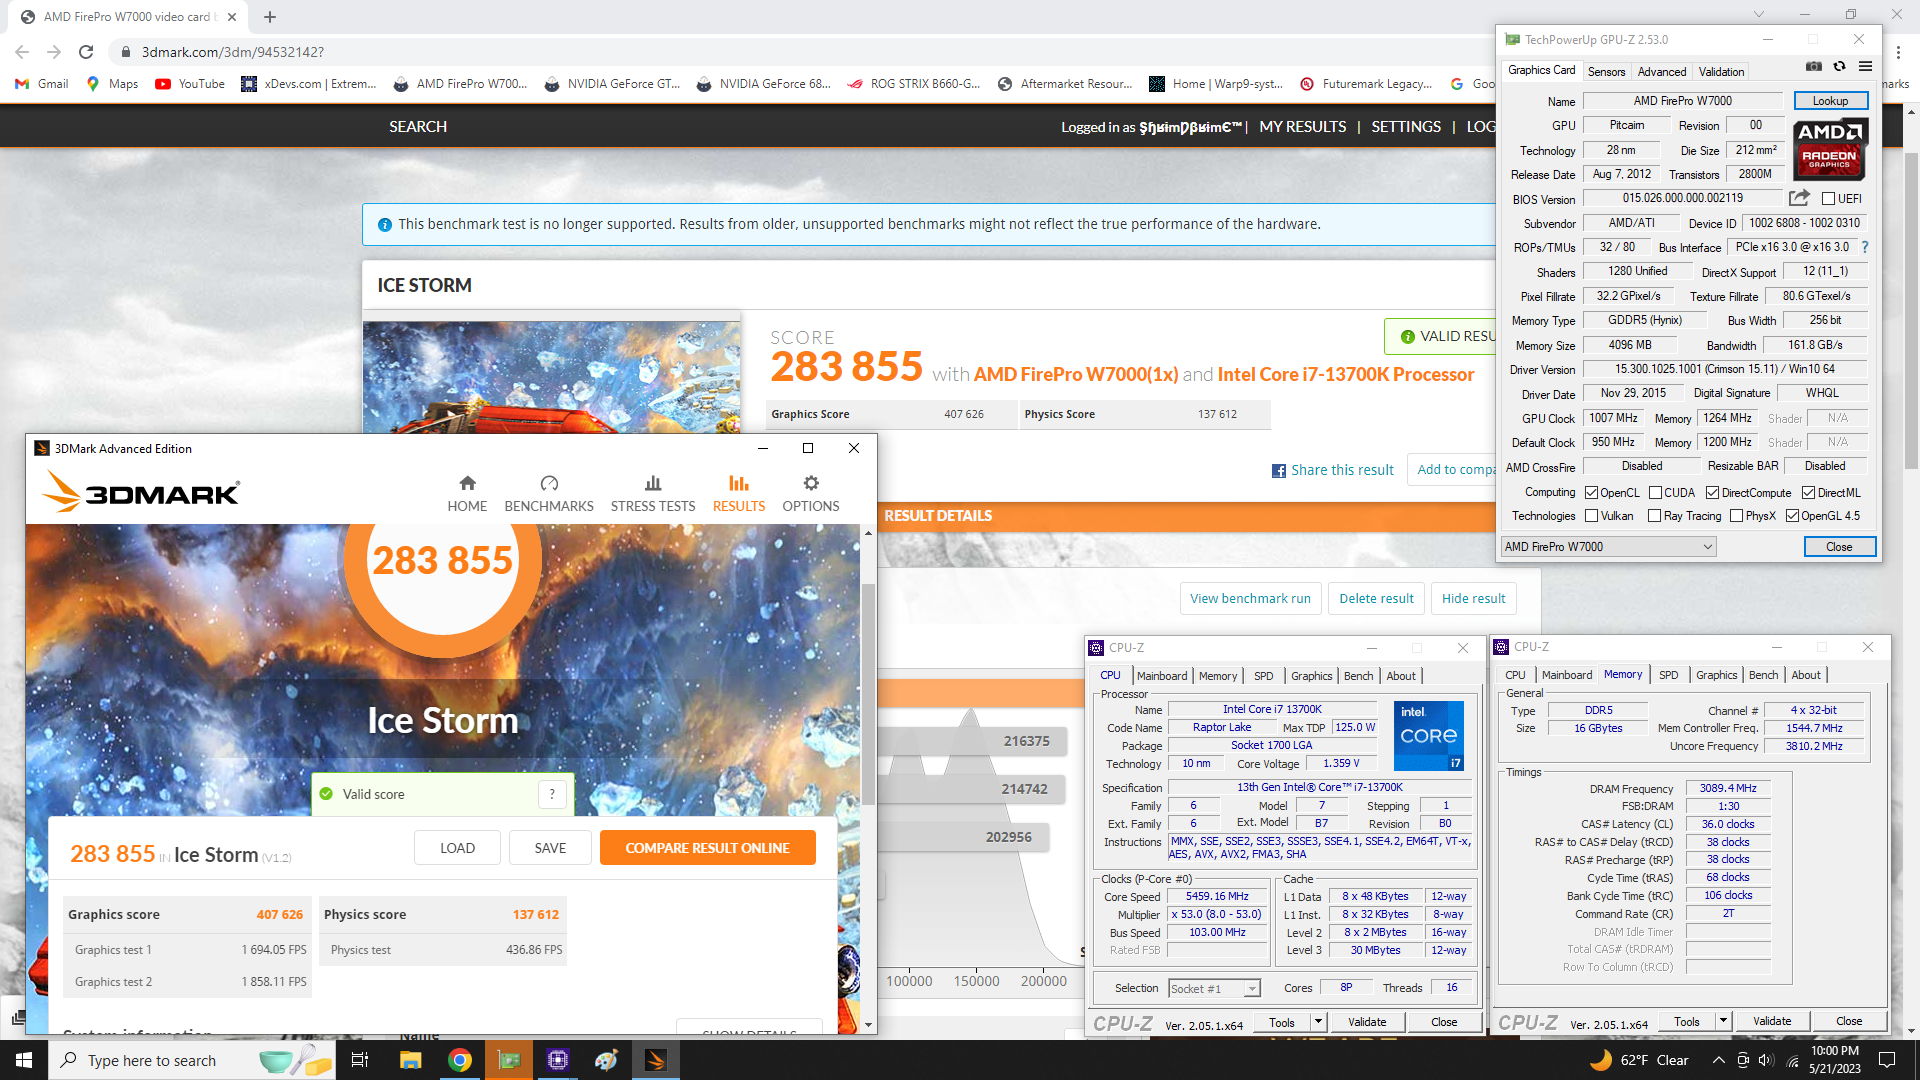The height and width of the screenshot is (1080, 1920).
Task: Open SPD tab in right CPU-Z window
Action: [x=1669, y=675]
